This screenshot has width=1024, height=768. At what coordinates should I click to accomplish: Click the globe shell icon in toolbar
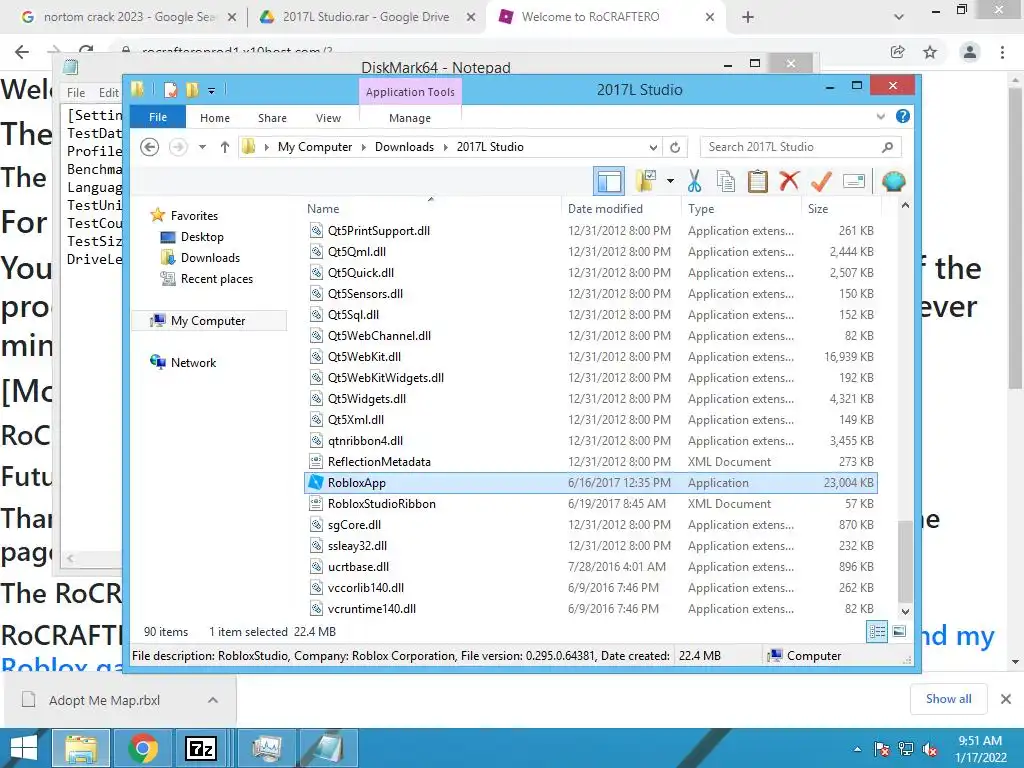893,181
